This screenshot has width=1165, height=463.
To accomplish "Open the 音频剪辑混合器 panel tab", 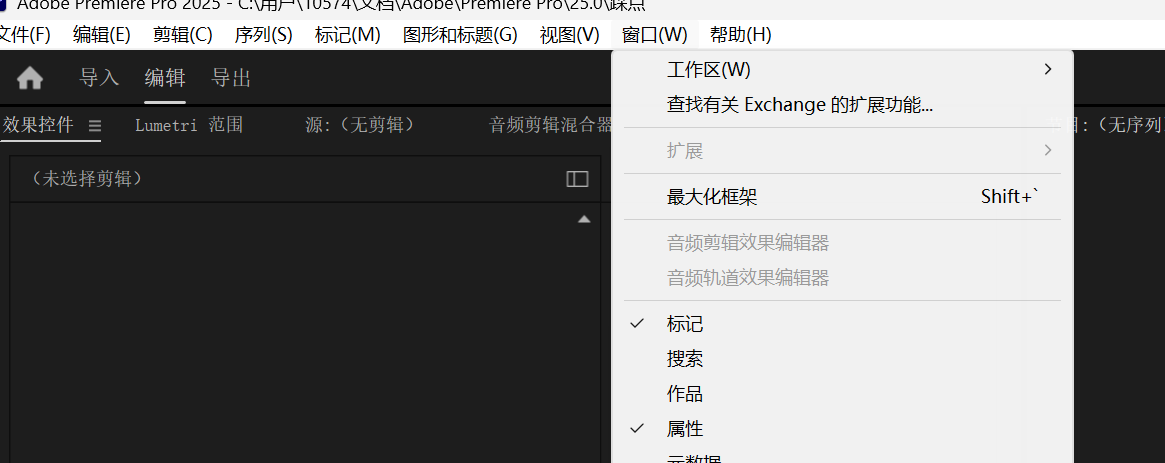I will pos(551,124).
